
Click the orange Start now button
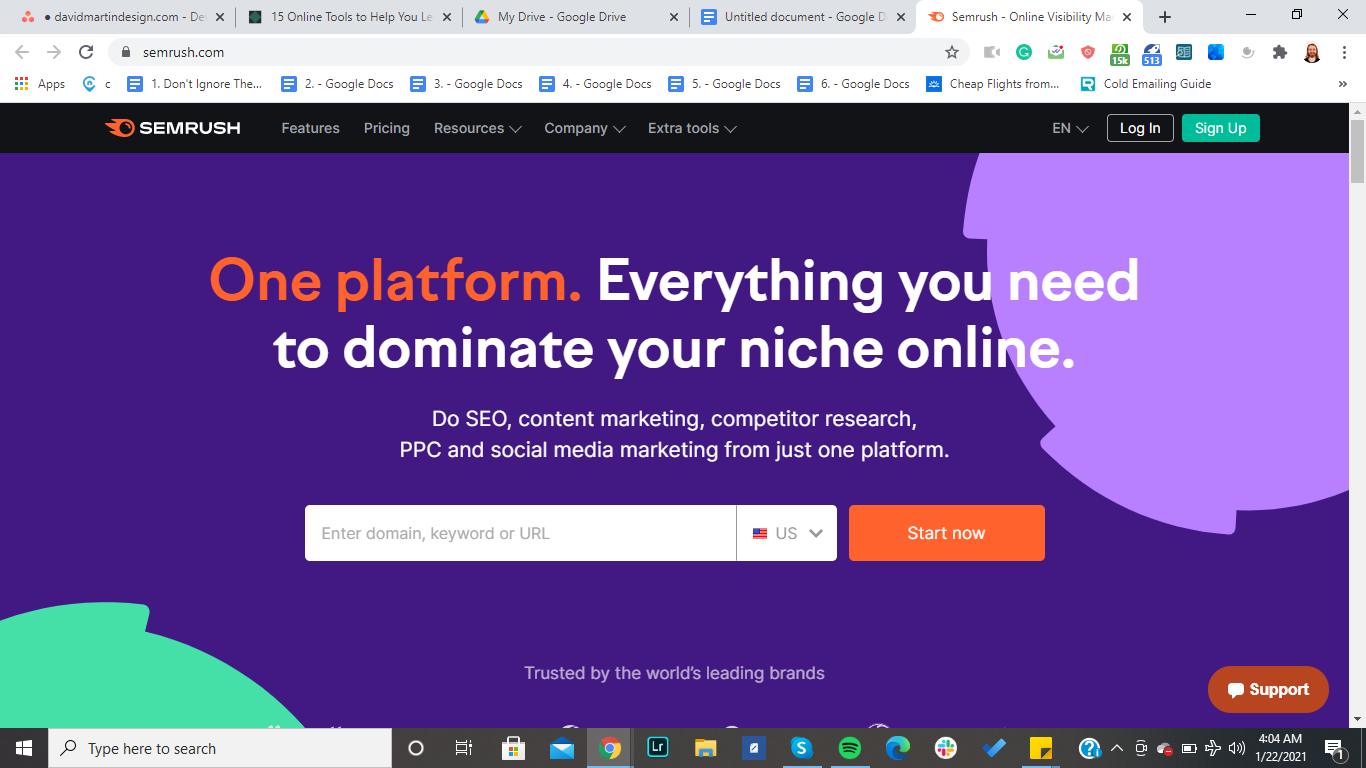(947, 533)
